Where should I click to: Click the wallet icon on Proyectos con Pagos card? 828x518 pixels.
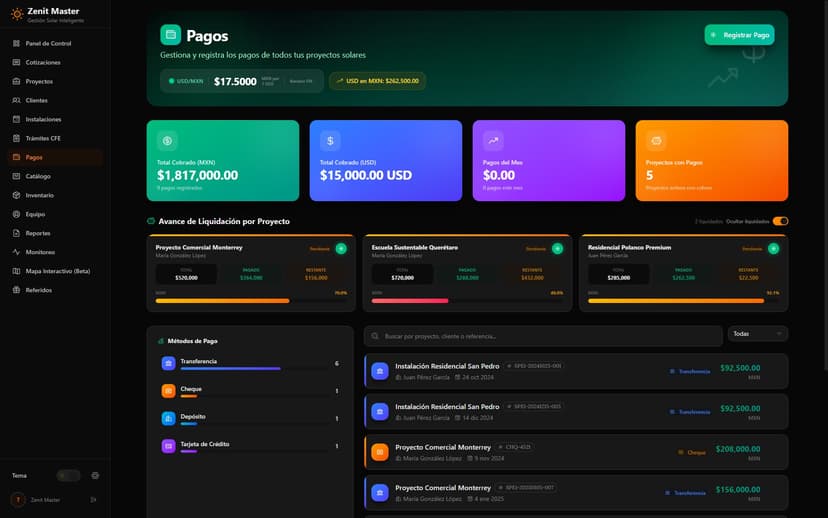tap(656, 141)
